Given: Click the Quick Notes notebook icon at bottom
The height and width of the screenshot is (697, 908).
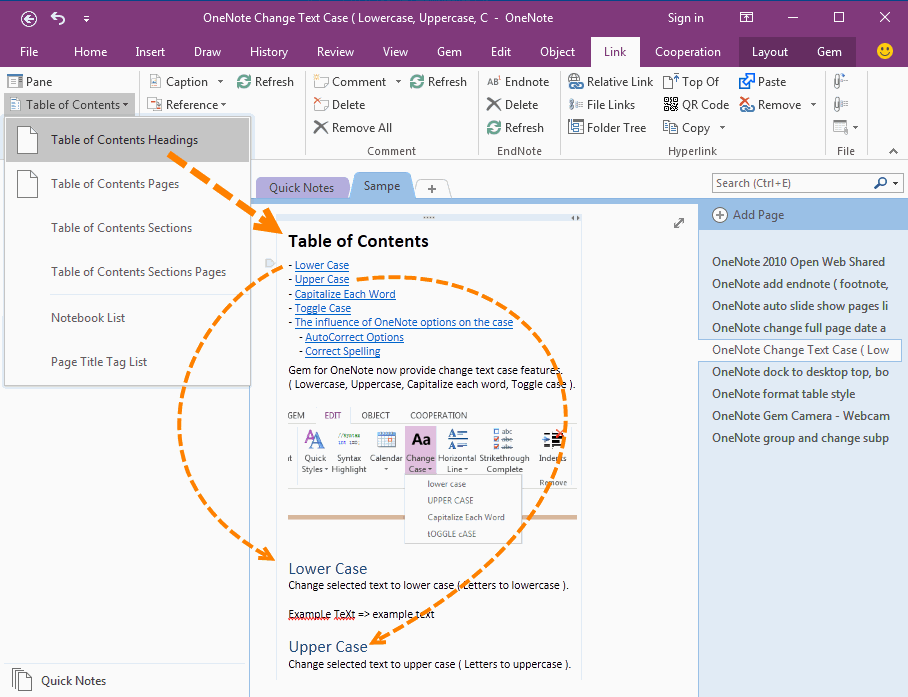Looking at the screenshot, I should [x=21, y=680].
